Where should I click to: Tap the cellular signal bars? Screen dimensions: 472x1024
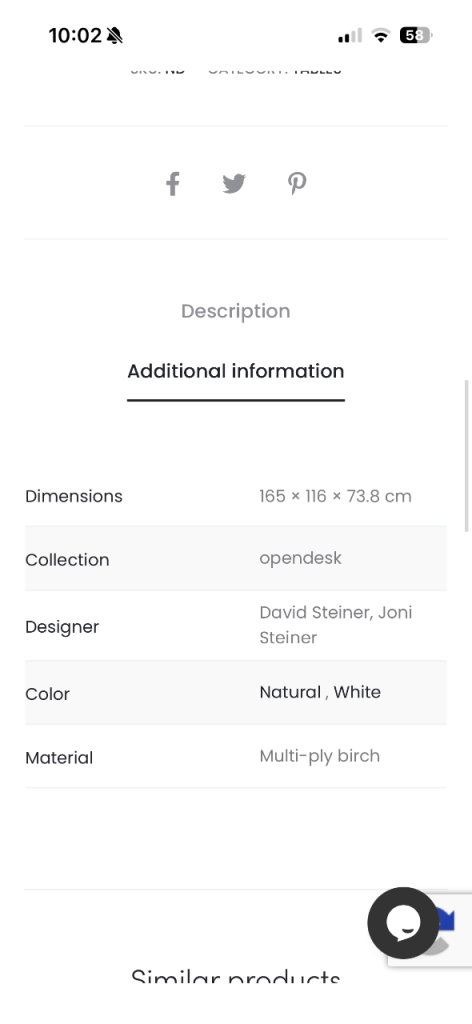350,35
